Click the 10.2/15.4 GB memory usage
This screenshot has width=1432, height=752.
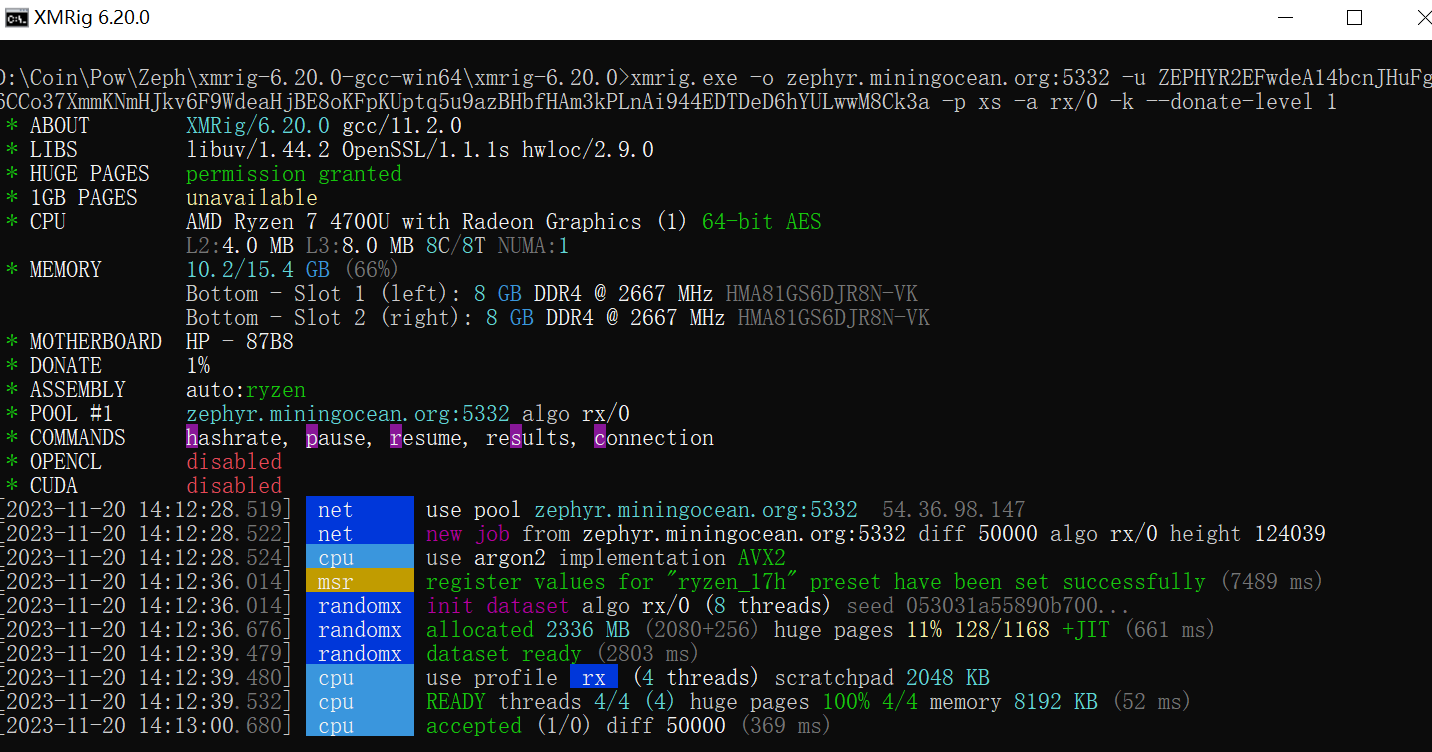(x=258, y=270)
